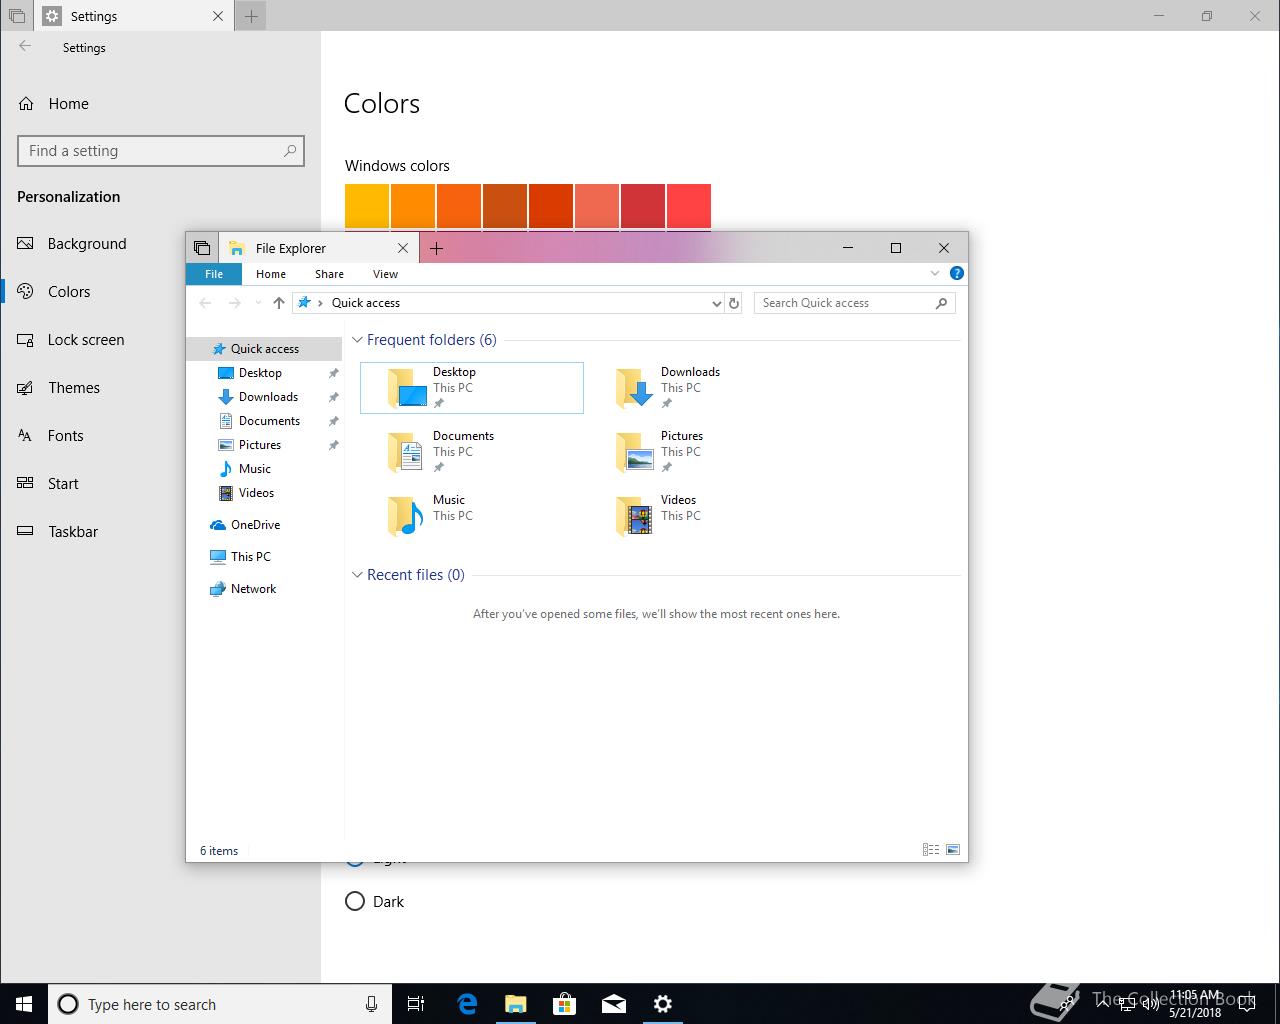Viewport: 1280px width, 1024px height.
Task: Select Downloads in navigation pane
Action: (264, 397)
